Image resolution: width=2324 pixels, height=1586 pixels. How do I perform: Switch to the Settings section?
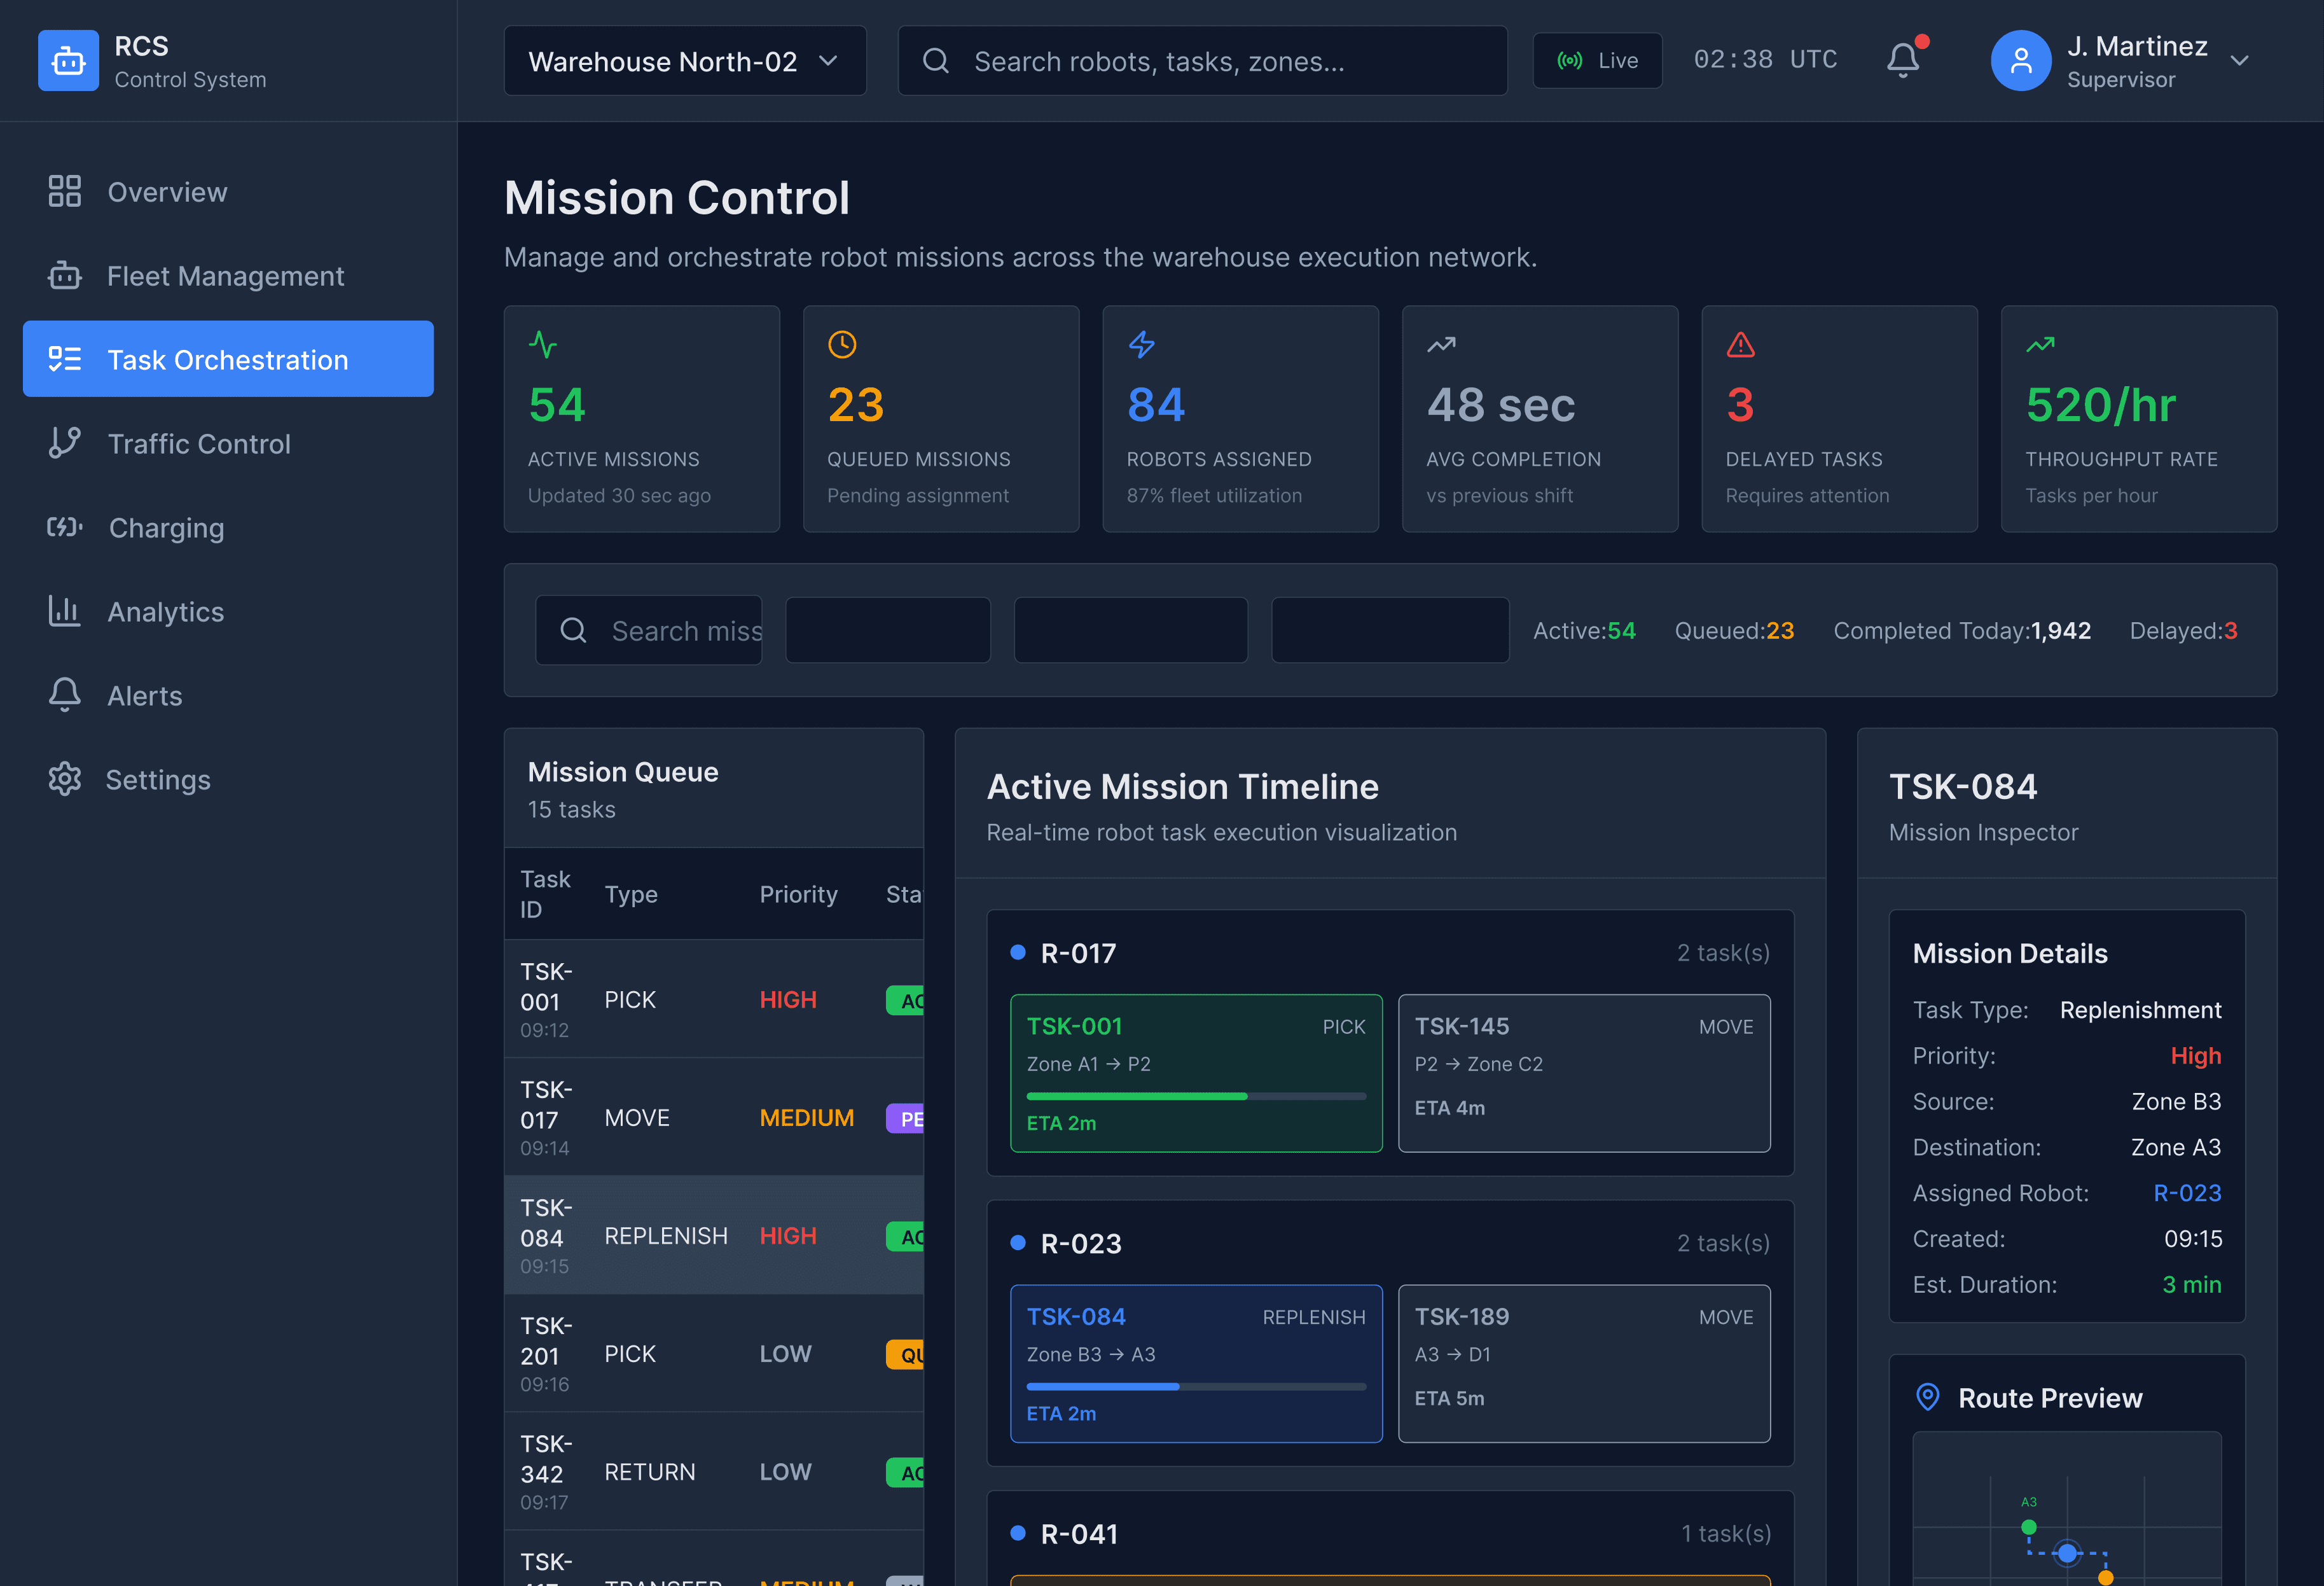pos(157,779)
